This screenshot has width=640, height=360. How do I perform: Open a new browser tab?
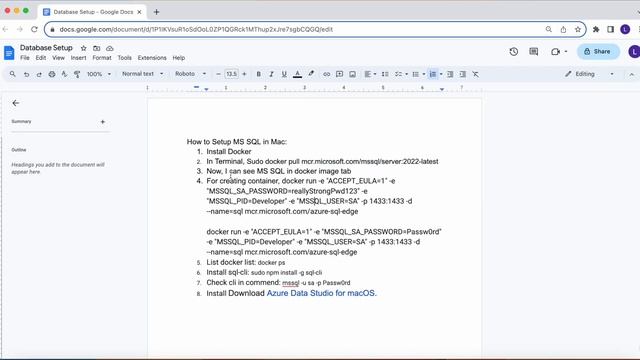156,12
